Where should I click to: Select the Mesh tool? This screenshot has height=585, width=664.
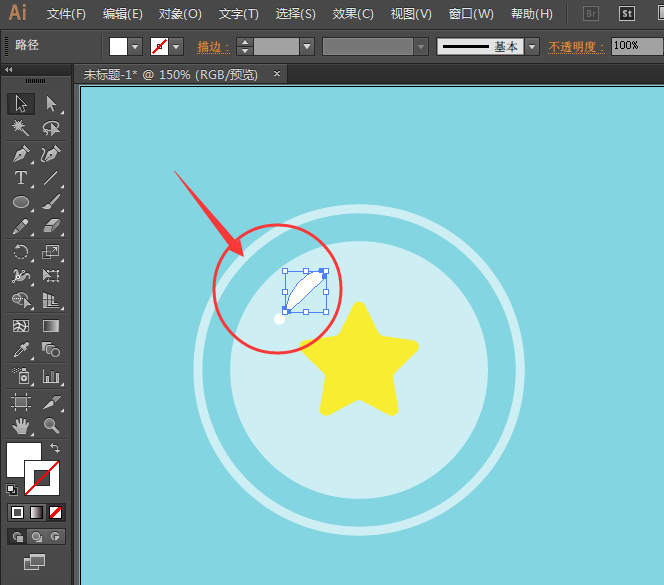[x=21, y=326]
